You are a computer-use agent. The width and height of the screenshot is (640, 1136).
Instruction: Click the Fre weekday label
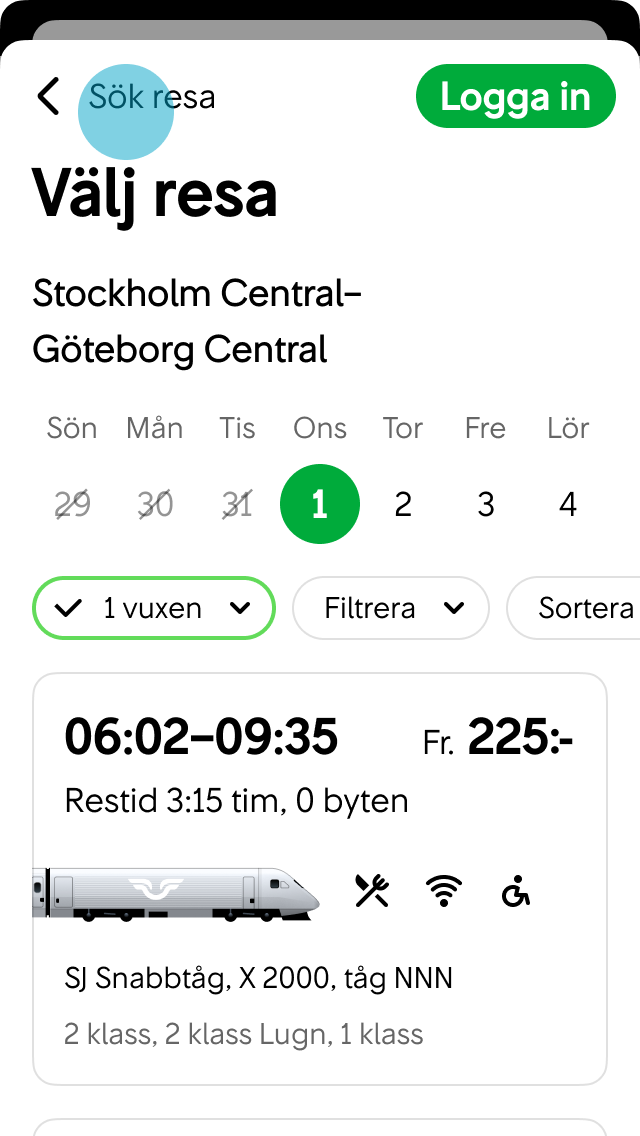(484, 428)
